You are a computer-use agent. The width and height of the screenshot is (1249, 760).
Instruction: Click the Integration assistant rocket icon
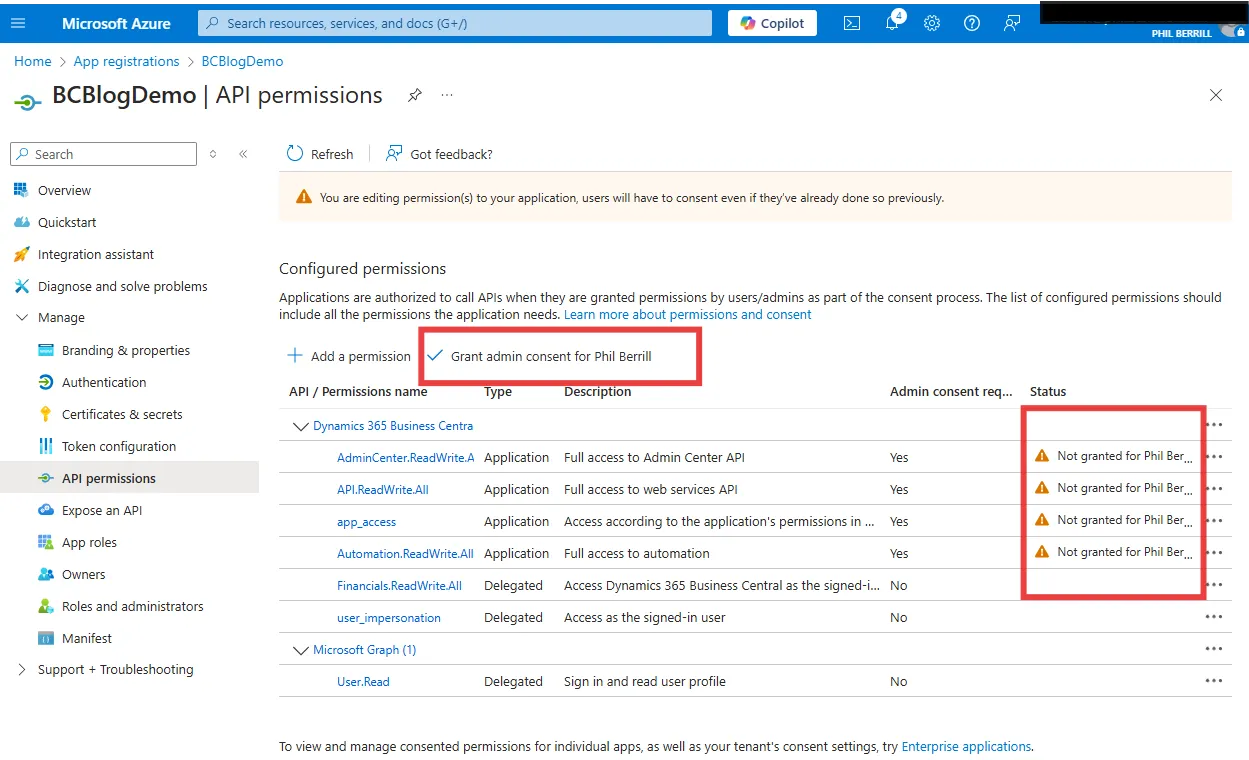click(21, 254)
